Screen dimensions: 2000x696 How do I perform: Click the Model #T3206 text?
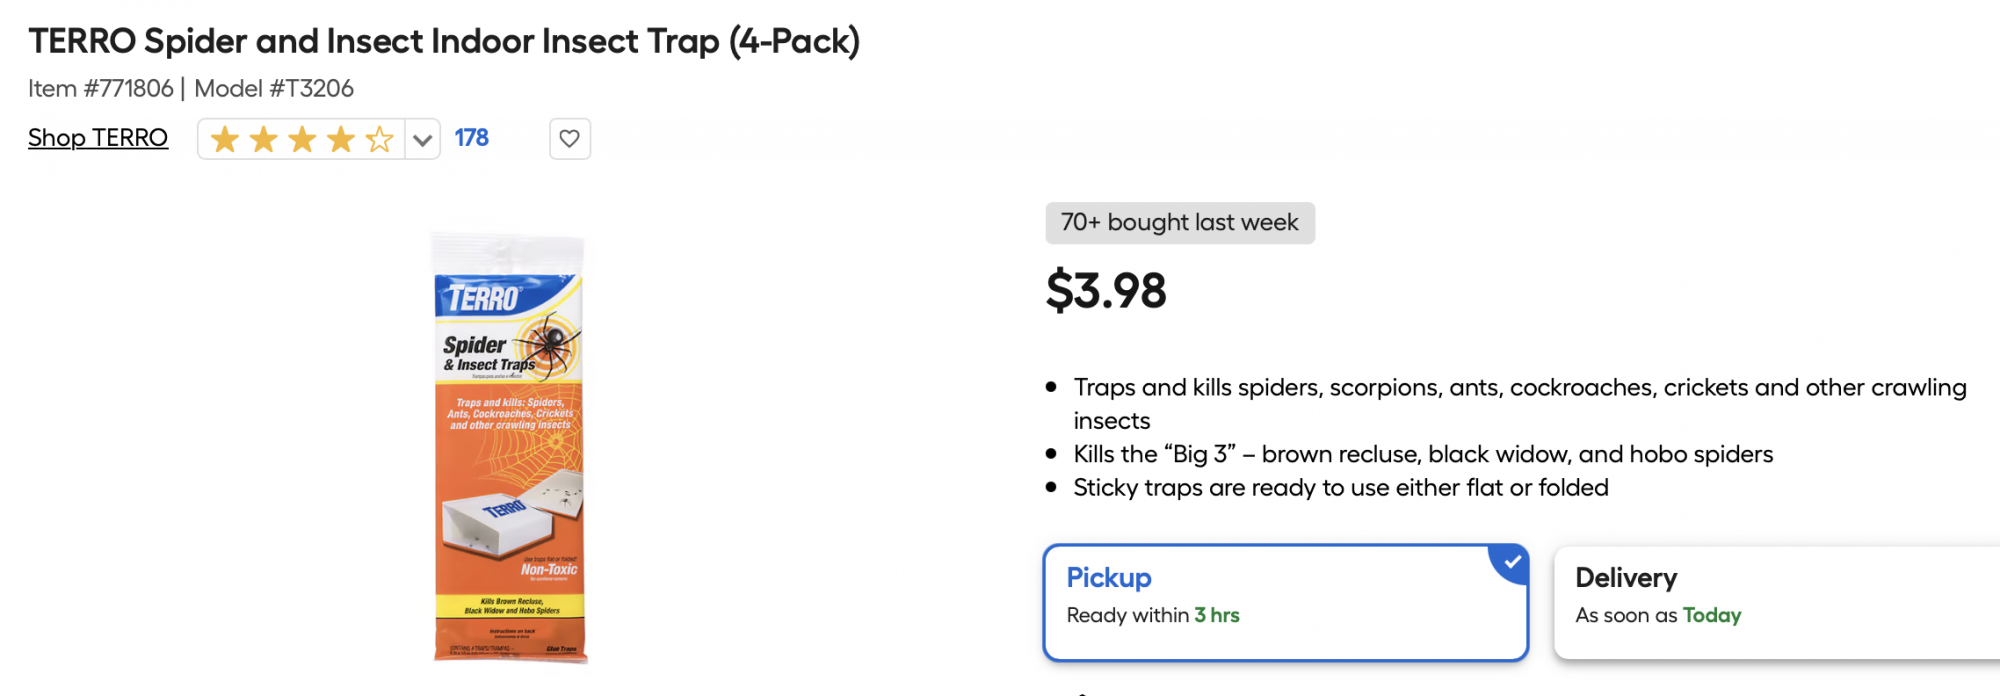pos(274,89)
